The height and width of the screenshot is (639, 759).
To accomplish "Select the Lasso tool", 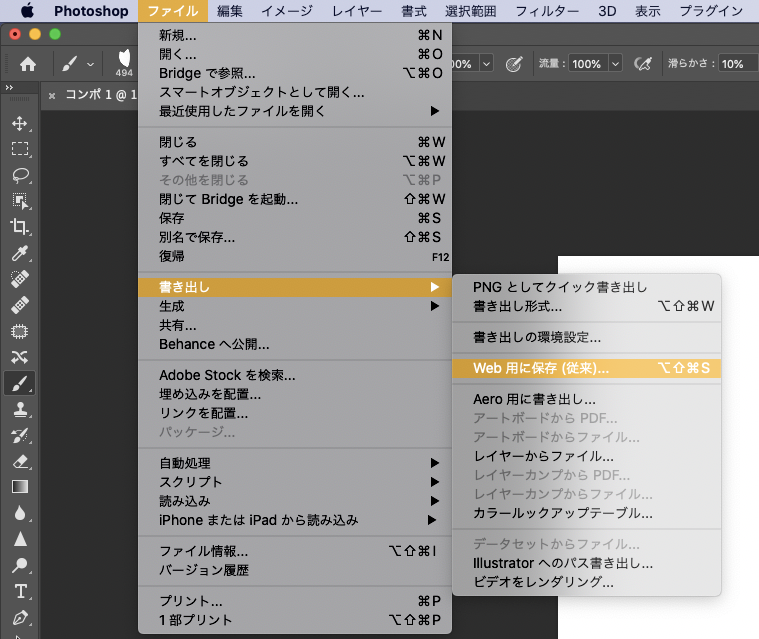I will click(19, 175).
